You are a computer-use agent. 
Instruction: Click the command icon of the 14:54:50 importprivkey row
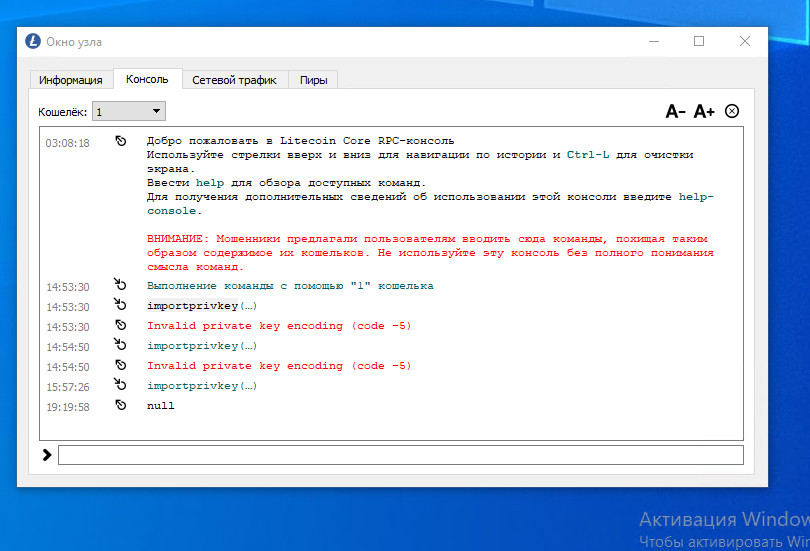point(120,344)
